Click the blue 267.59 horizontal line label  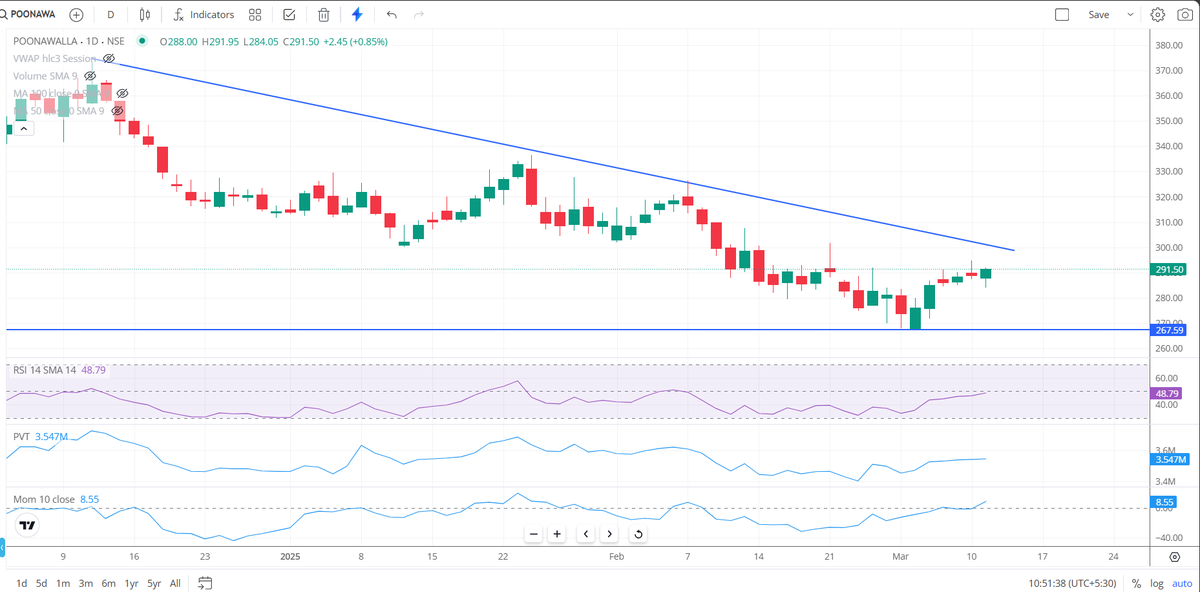(1170, 330)
